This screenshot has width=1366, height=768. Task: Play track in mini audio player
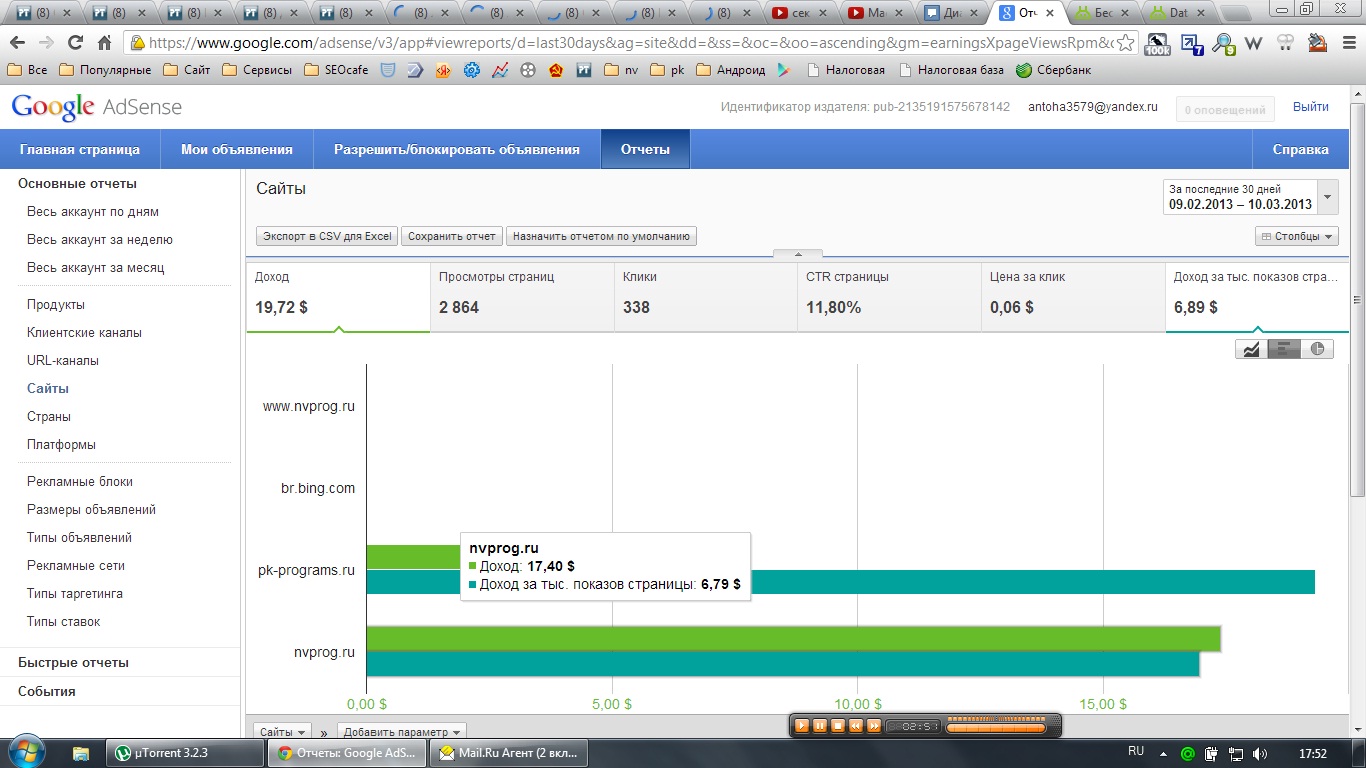[802, 726]
